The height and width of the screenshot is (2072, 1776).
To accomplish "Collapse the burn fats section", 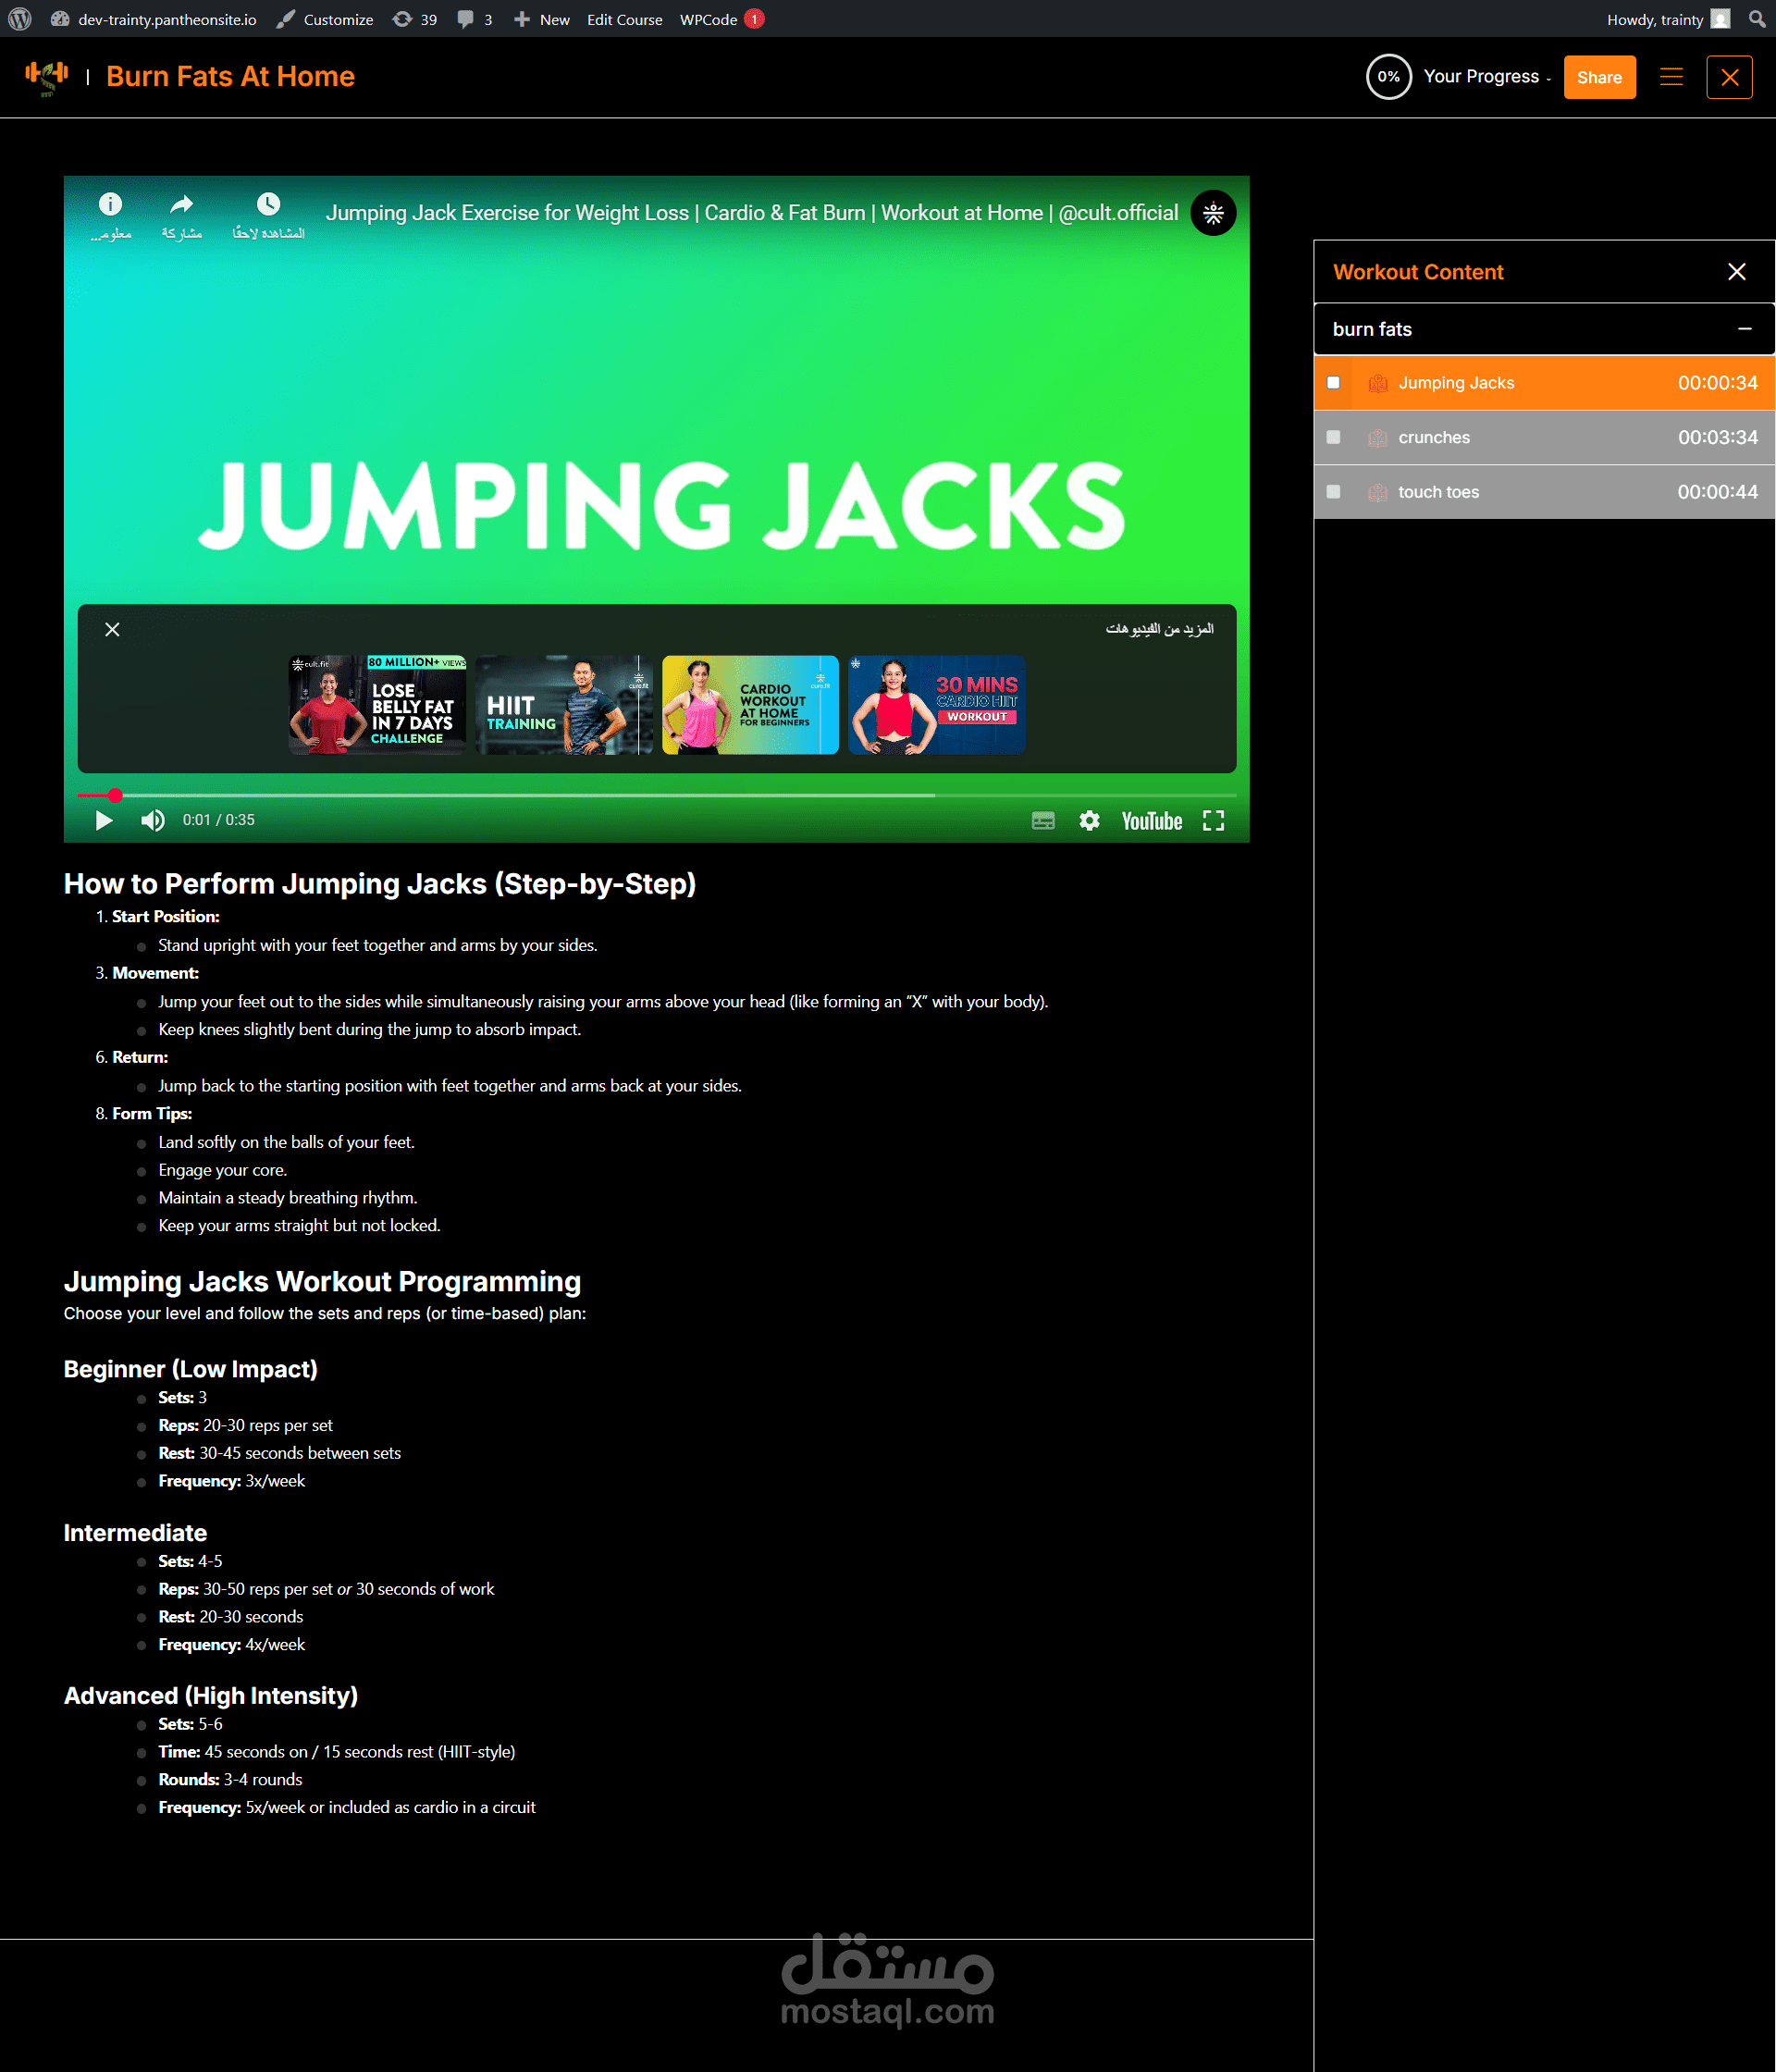I will point(1744,329).
